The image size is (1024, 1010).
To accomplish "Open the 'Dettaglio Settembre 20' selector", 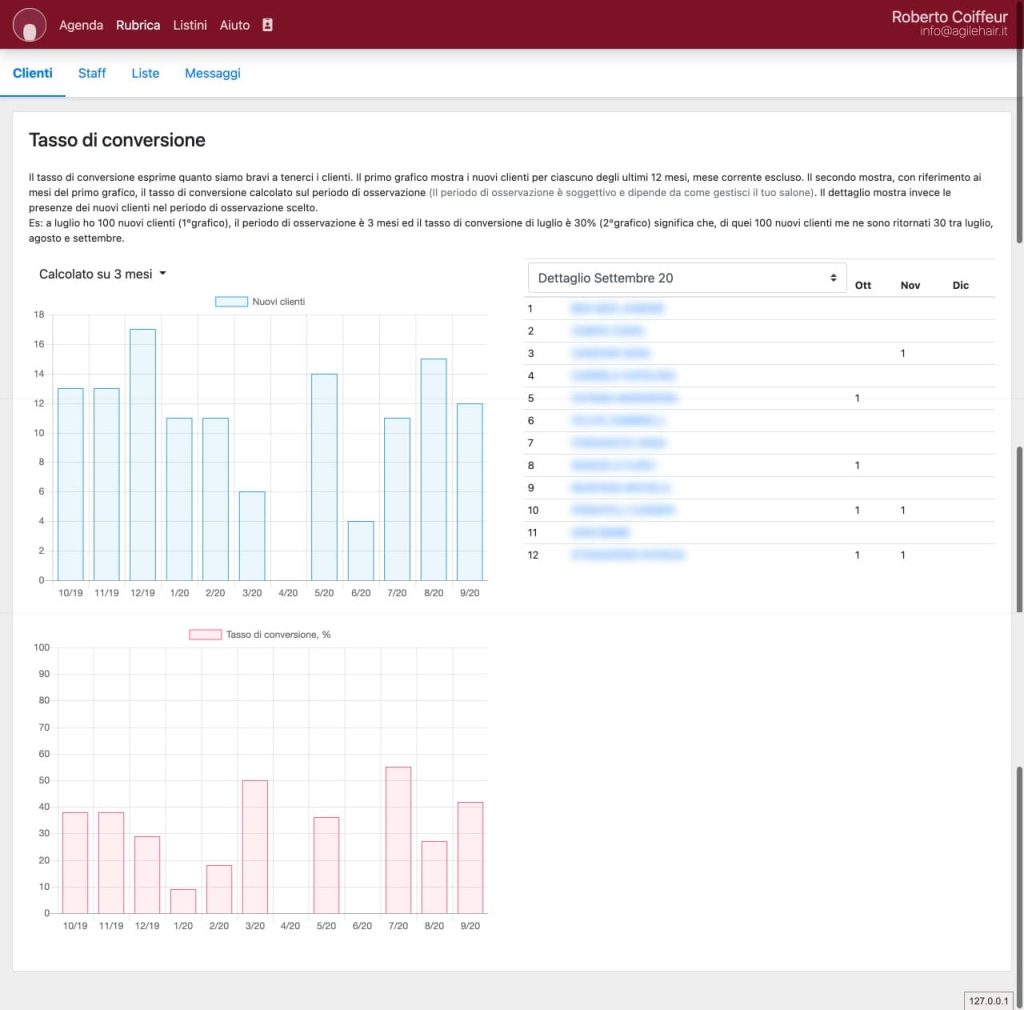I will pyautogui.click(x=686, y=278).
